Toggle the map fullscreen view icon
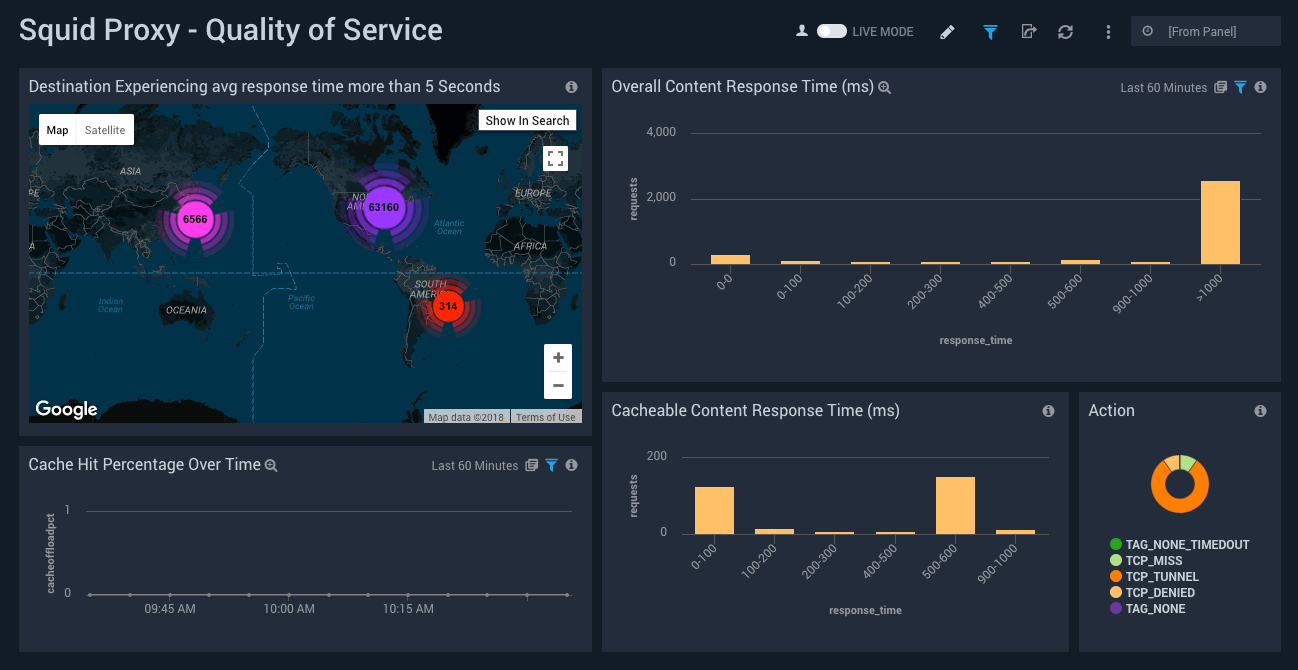This screenshot has height=670, width=1298. click(556, 159)
